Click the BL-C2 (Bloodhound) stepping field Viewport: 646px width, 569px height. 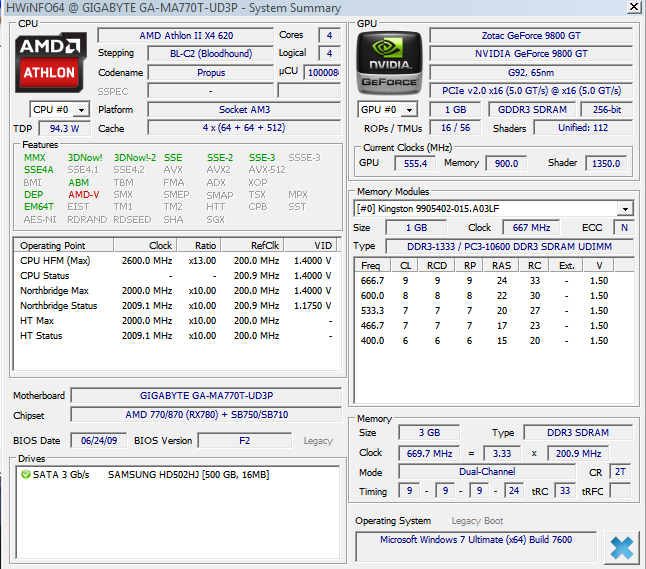pos(211,54)
